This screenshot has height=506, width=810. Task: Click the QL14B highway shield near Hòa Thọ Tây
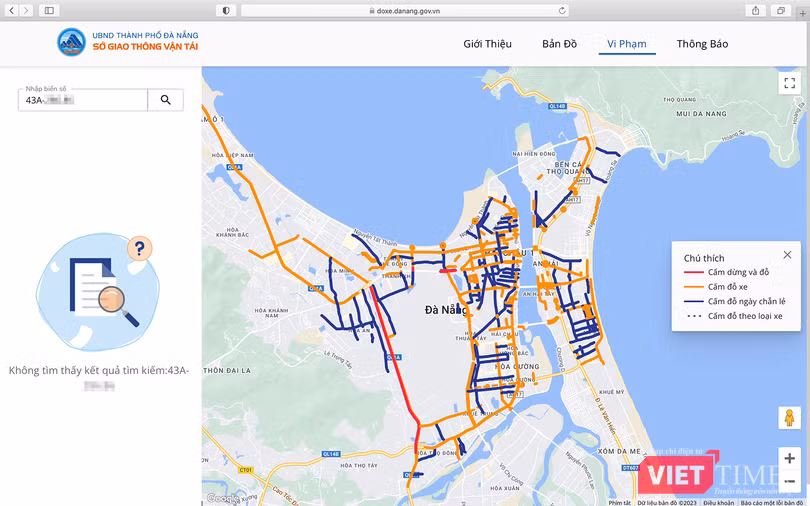331,454
